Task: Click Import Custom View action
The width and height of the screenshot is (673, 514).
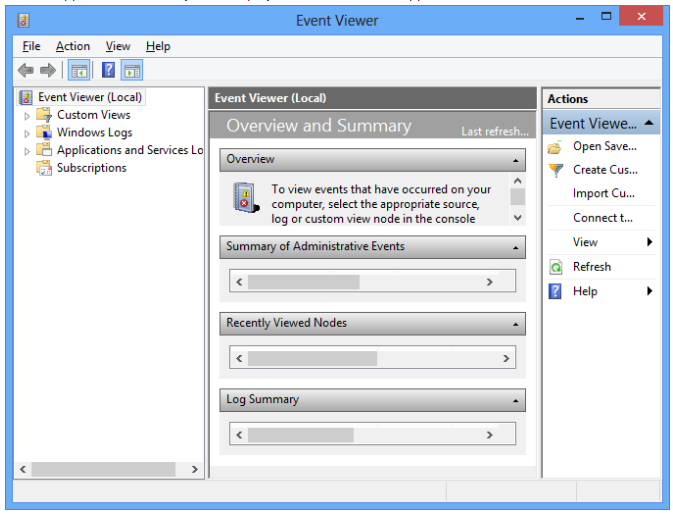Action: click(603, 194)
